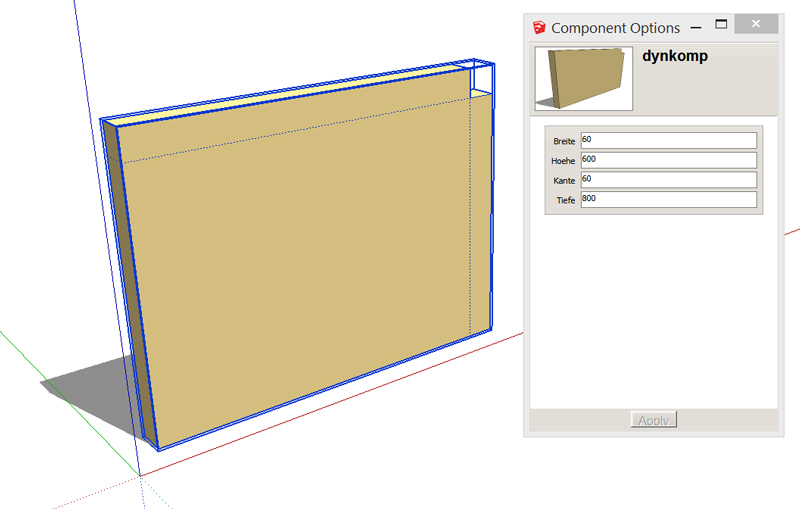The height and width of the screenshot is (509, 800).
Task: Close the Component Options dialog
Action: pyautogui.click(x=760, y=23)
